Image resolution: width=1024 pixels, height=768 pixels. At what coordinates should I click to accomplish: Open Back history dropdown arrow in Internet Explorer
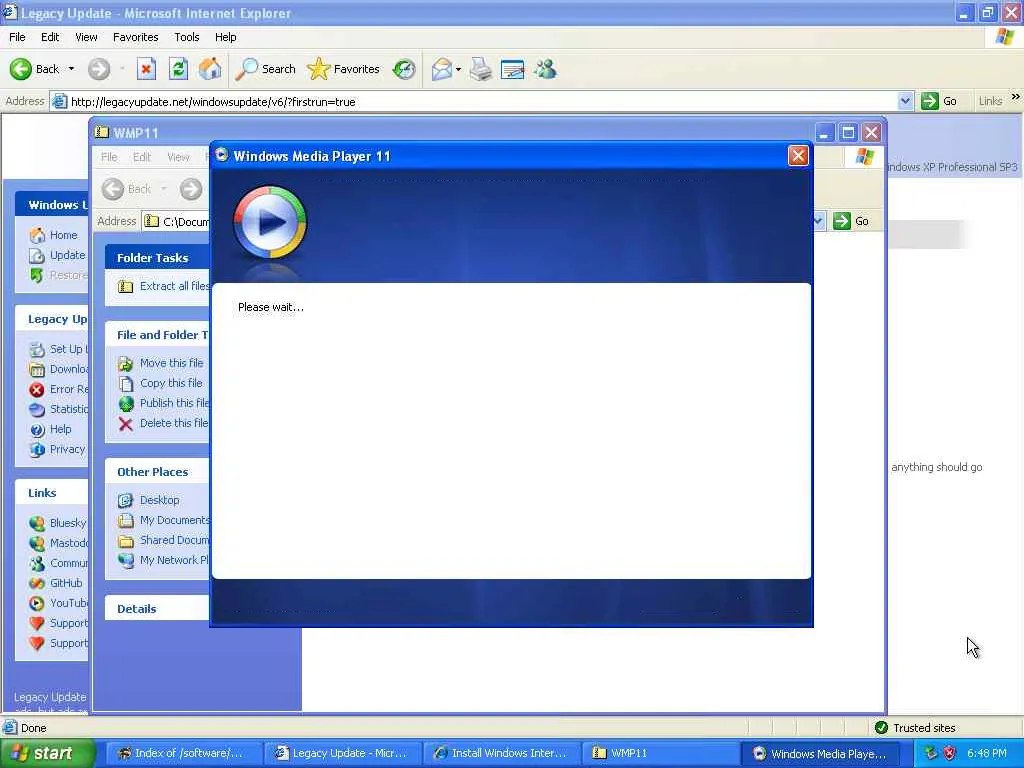(x=71, y=69)
